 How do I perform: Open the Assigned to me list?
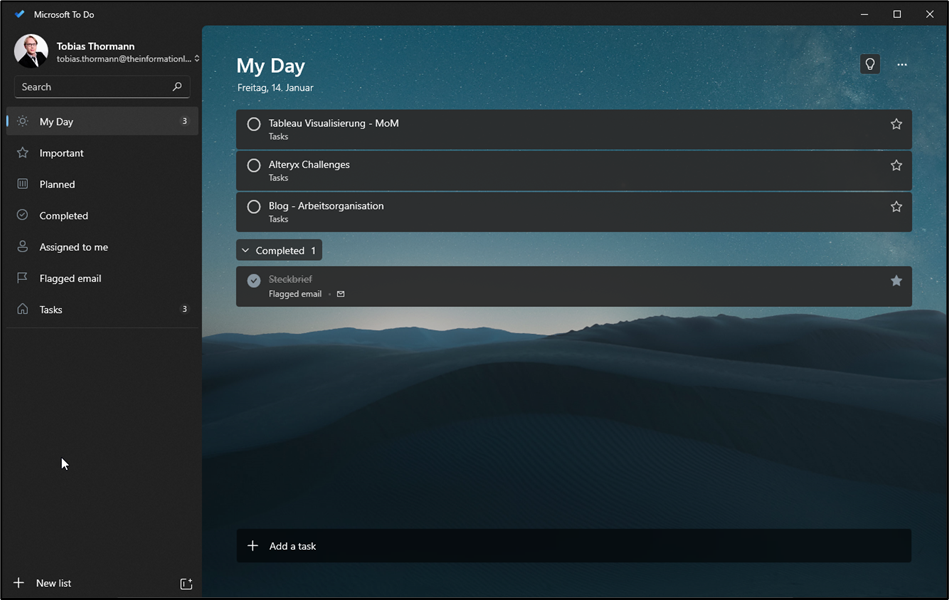click(102, 247)
